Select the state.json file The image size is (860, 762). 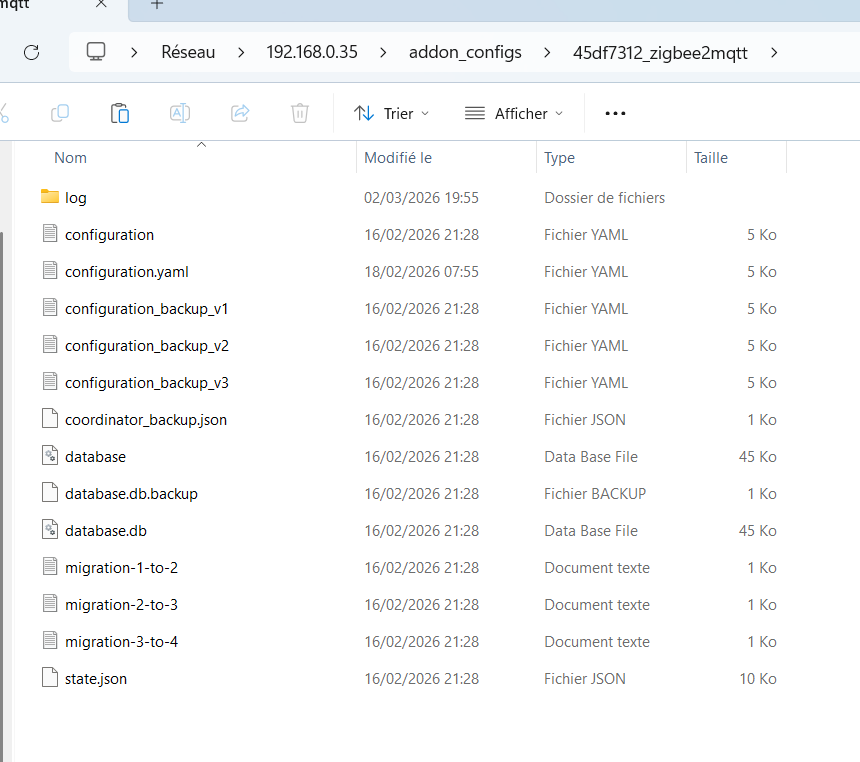96,679
